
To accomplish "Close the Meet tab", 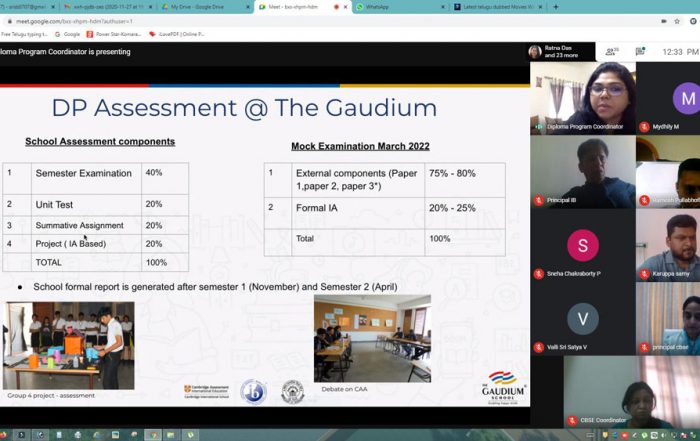I will click(346, 7).
